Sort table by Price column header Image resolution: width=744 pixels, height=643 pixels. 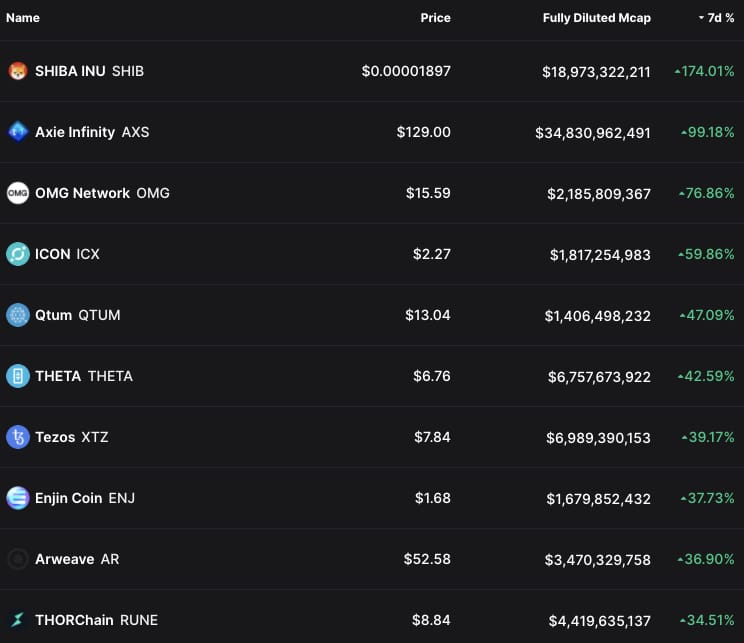pyautogui.click(x=435, y=18)
